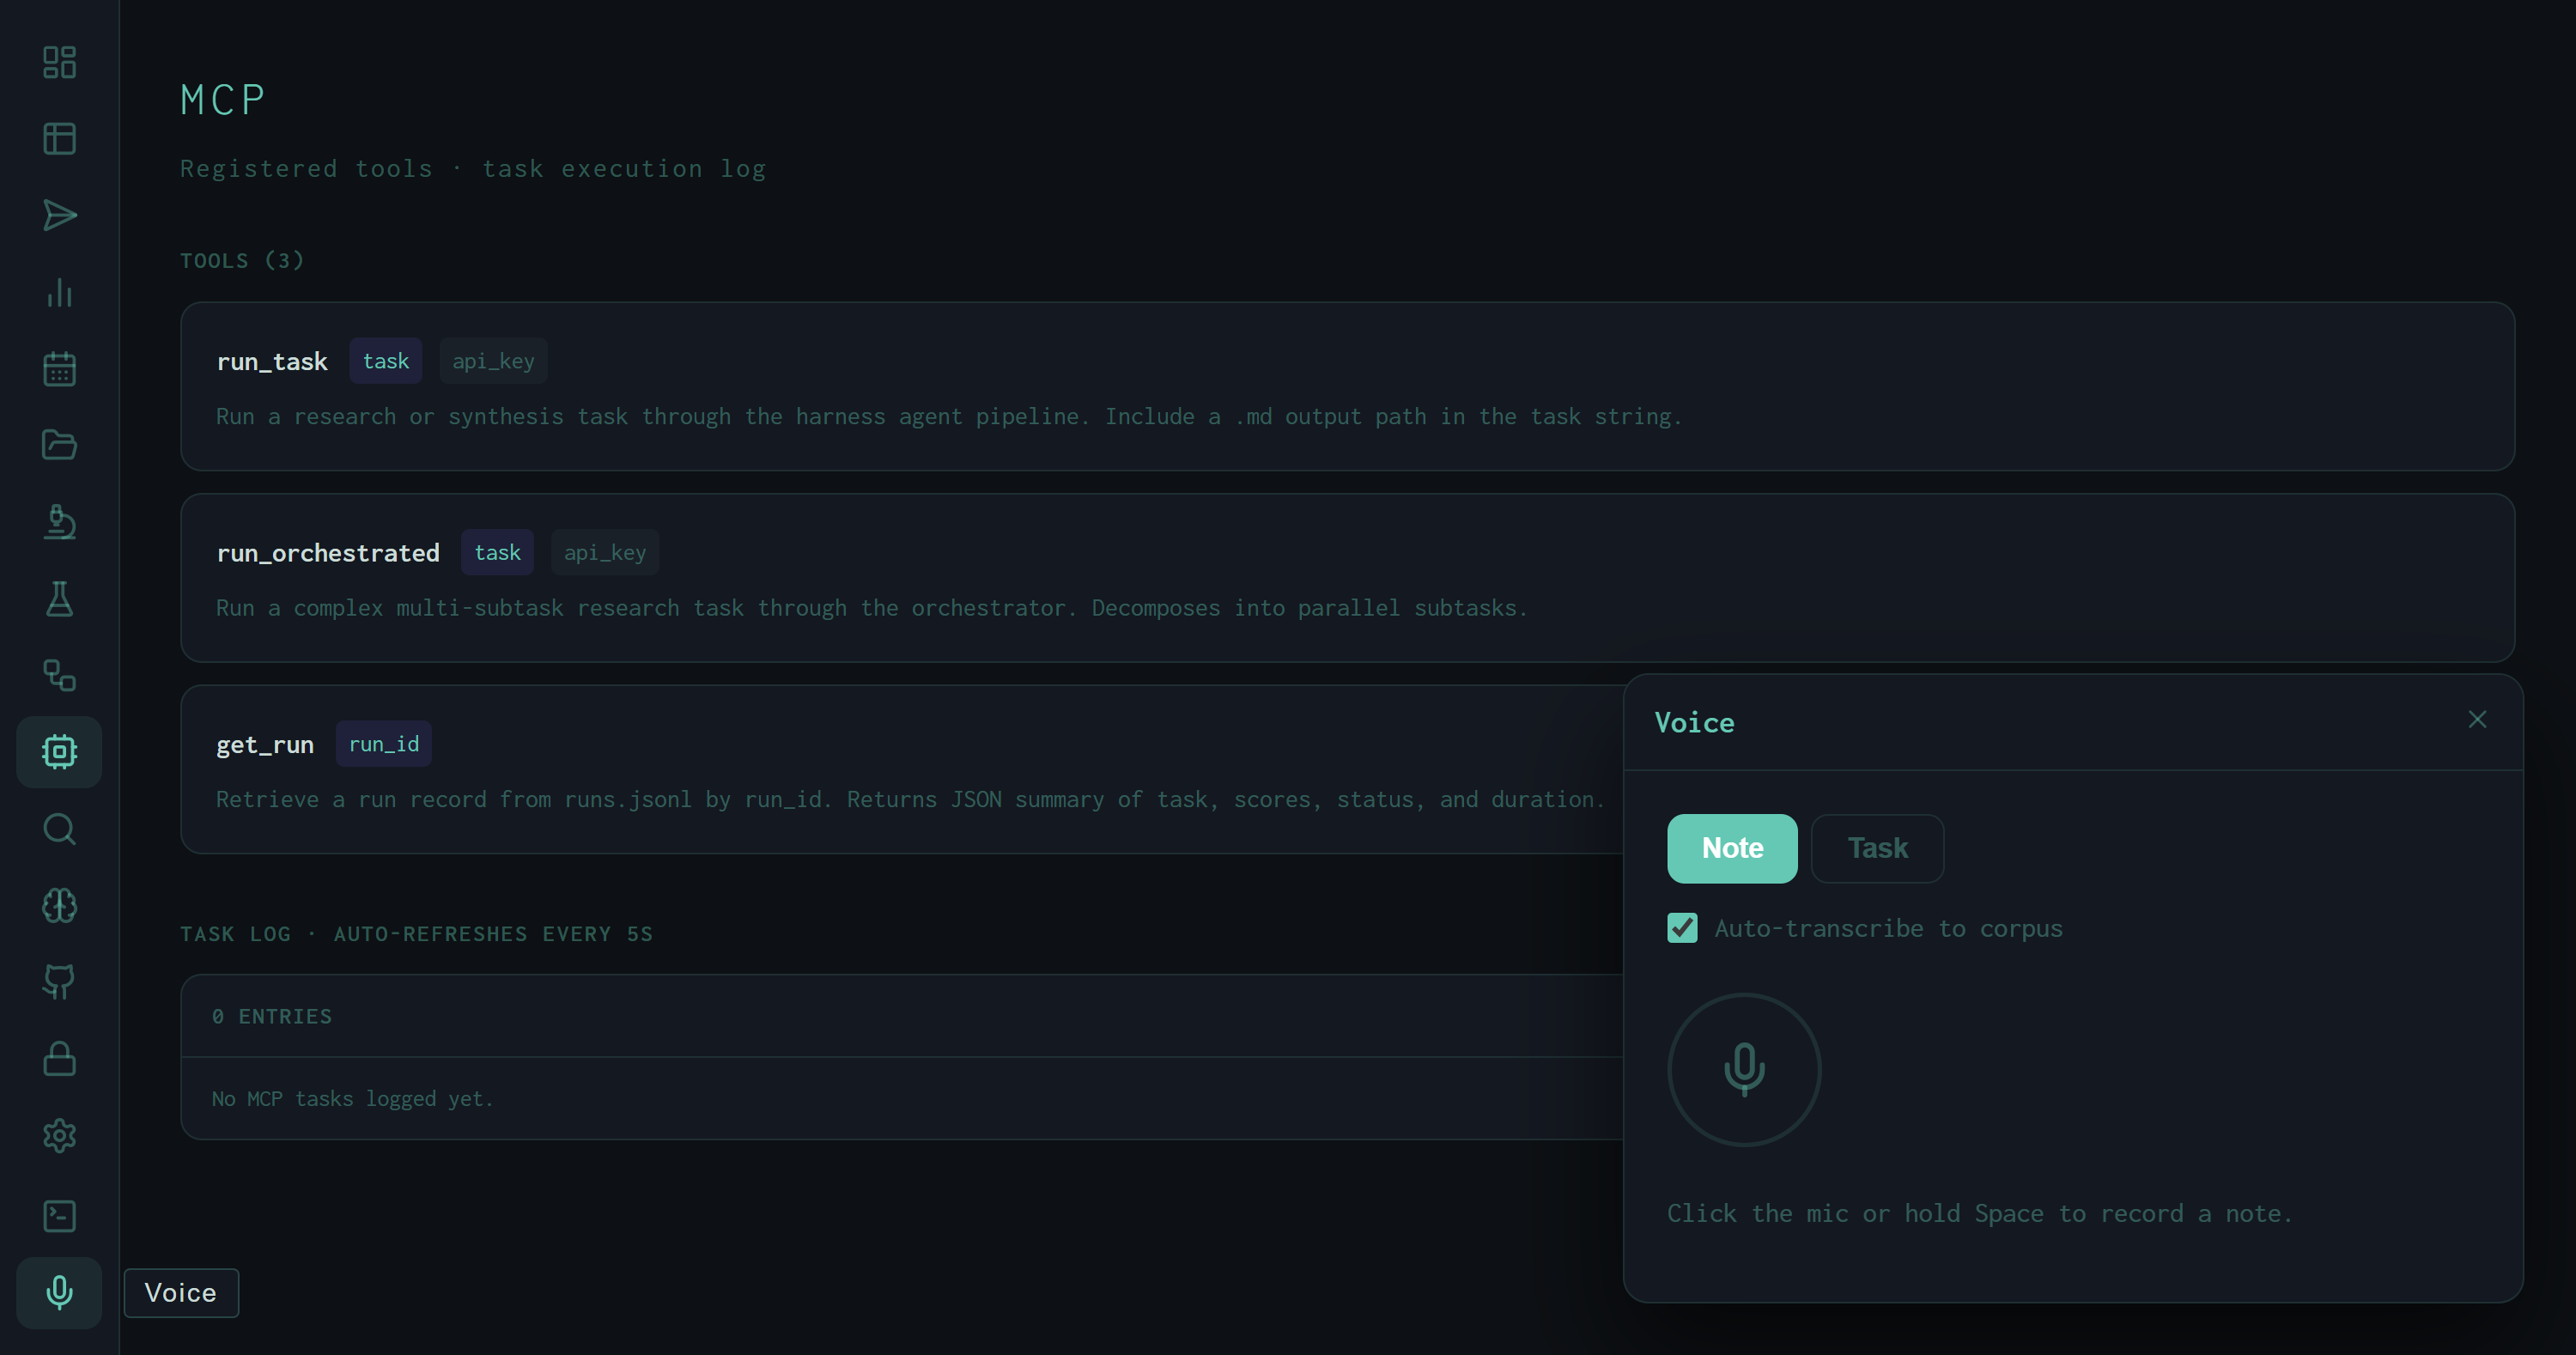
Task: Click the run_task description text
Action: pos(949,416)
